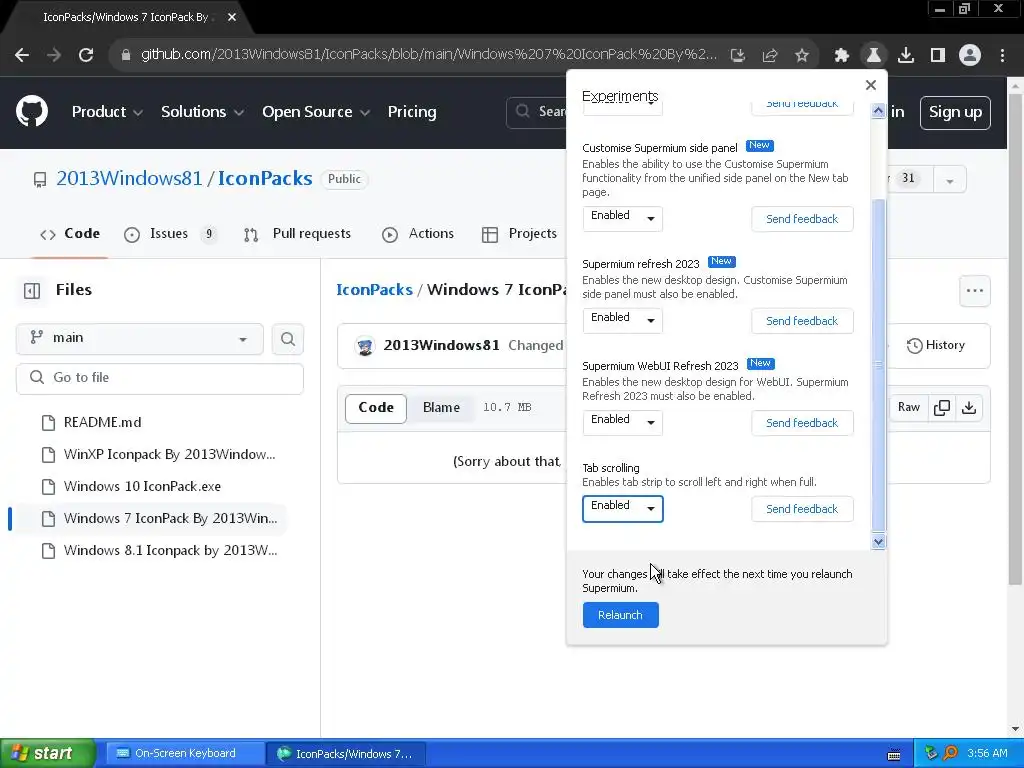Screen dimensions: 1024x768
Task: Download raw file icon
Action: tap(969, 408)
